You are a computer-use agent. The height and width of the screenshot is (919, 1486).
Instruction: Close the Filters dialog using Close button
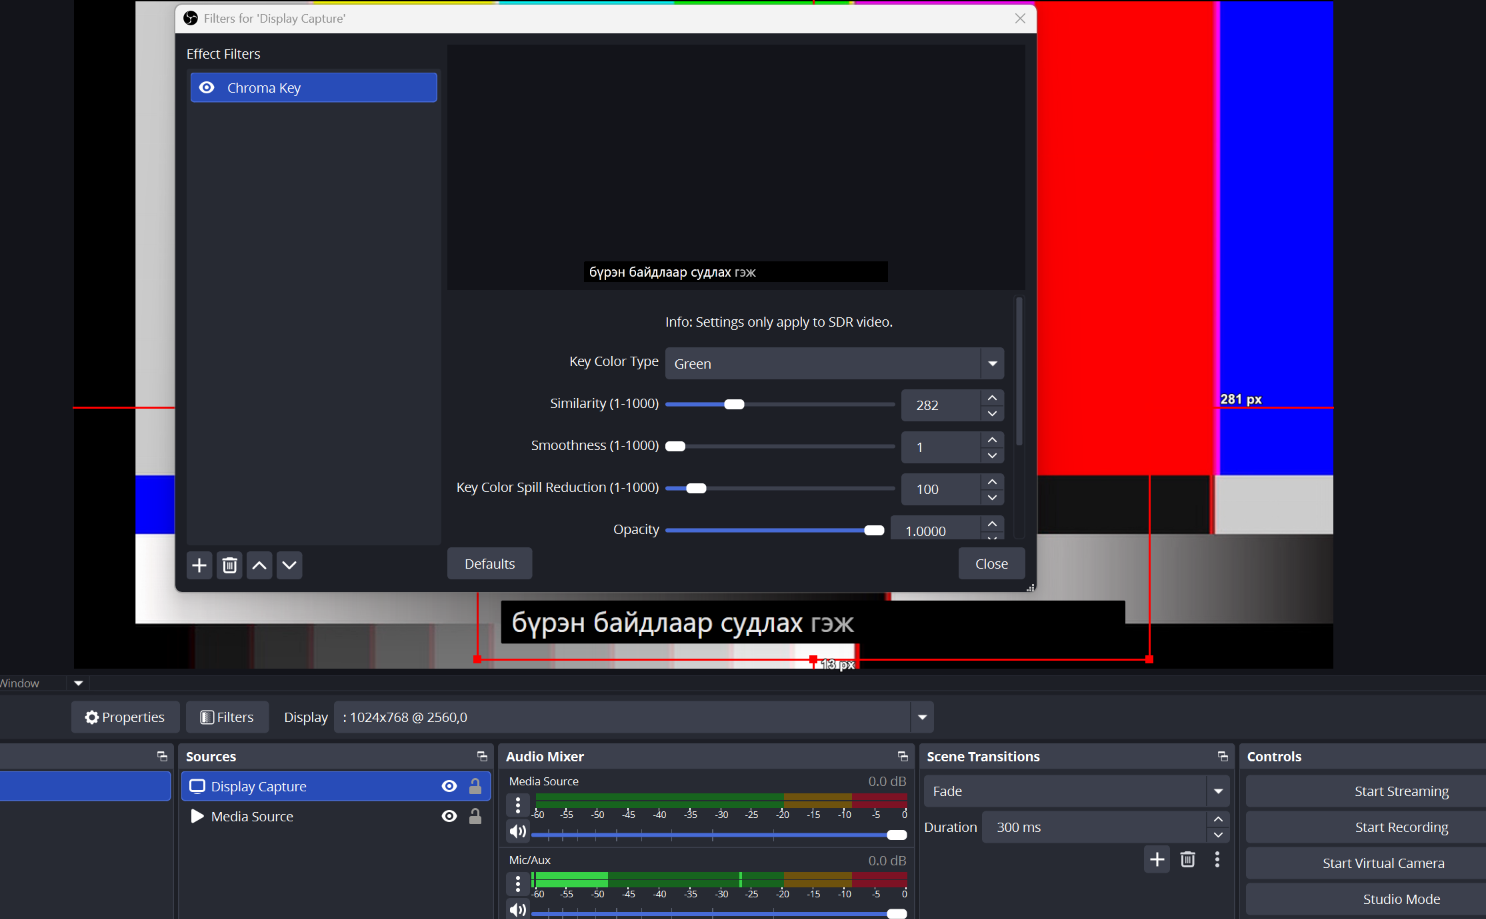(991, 564)
